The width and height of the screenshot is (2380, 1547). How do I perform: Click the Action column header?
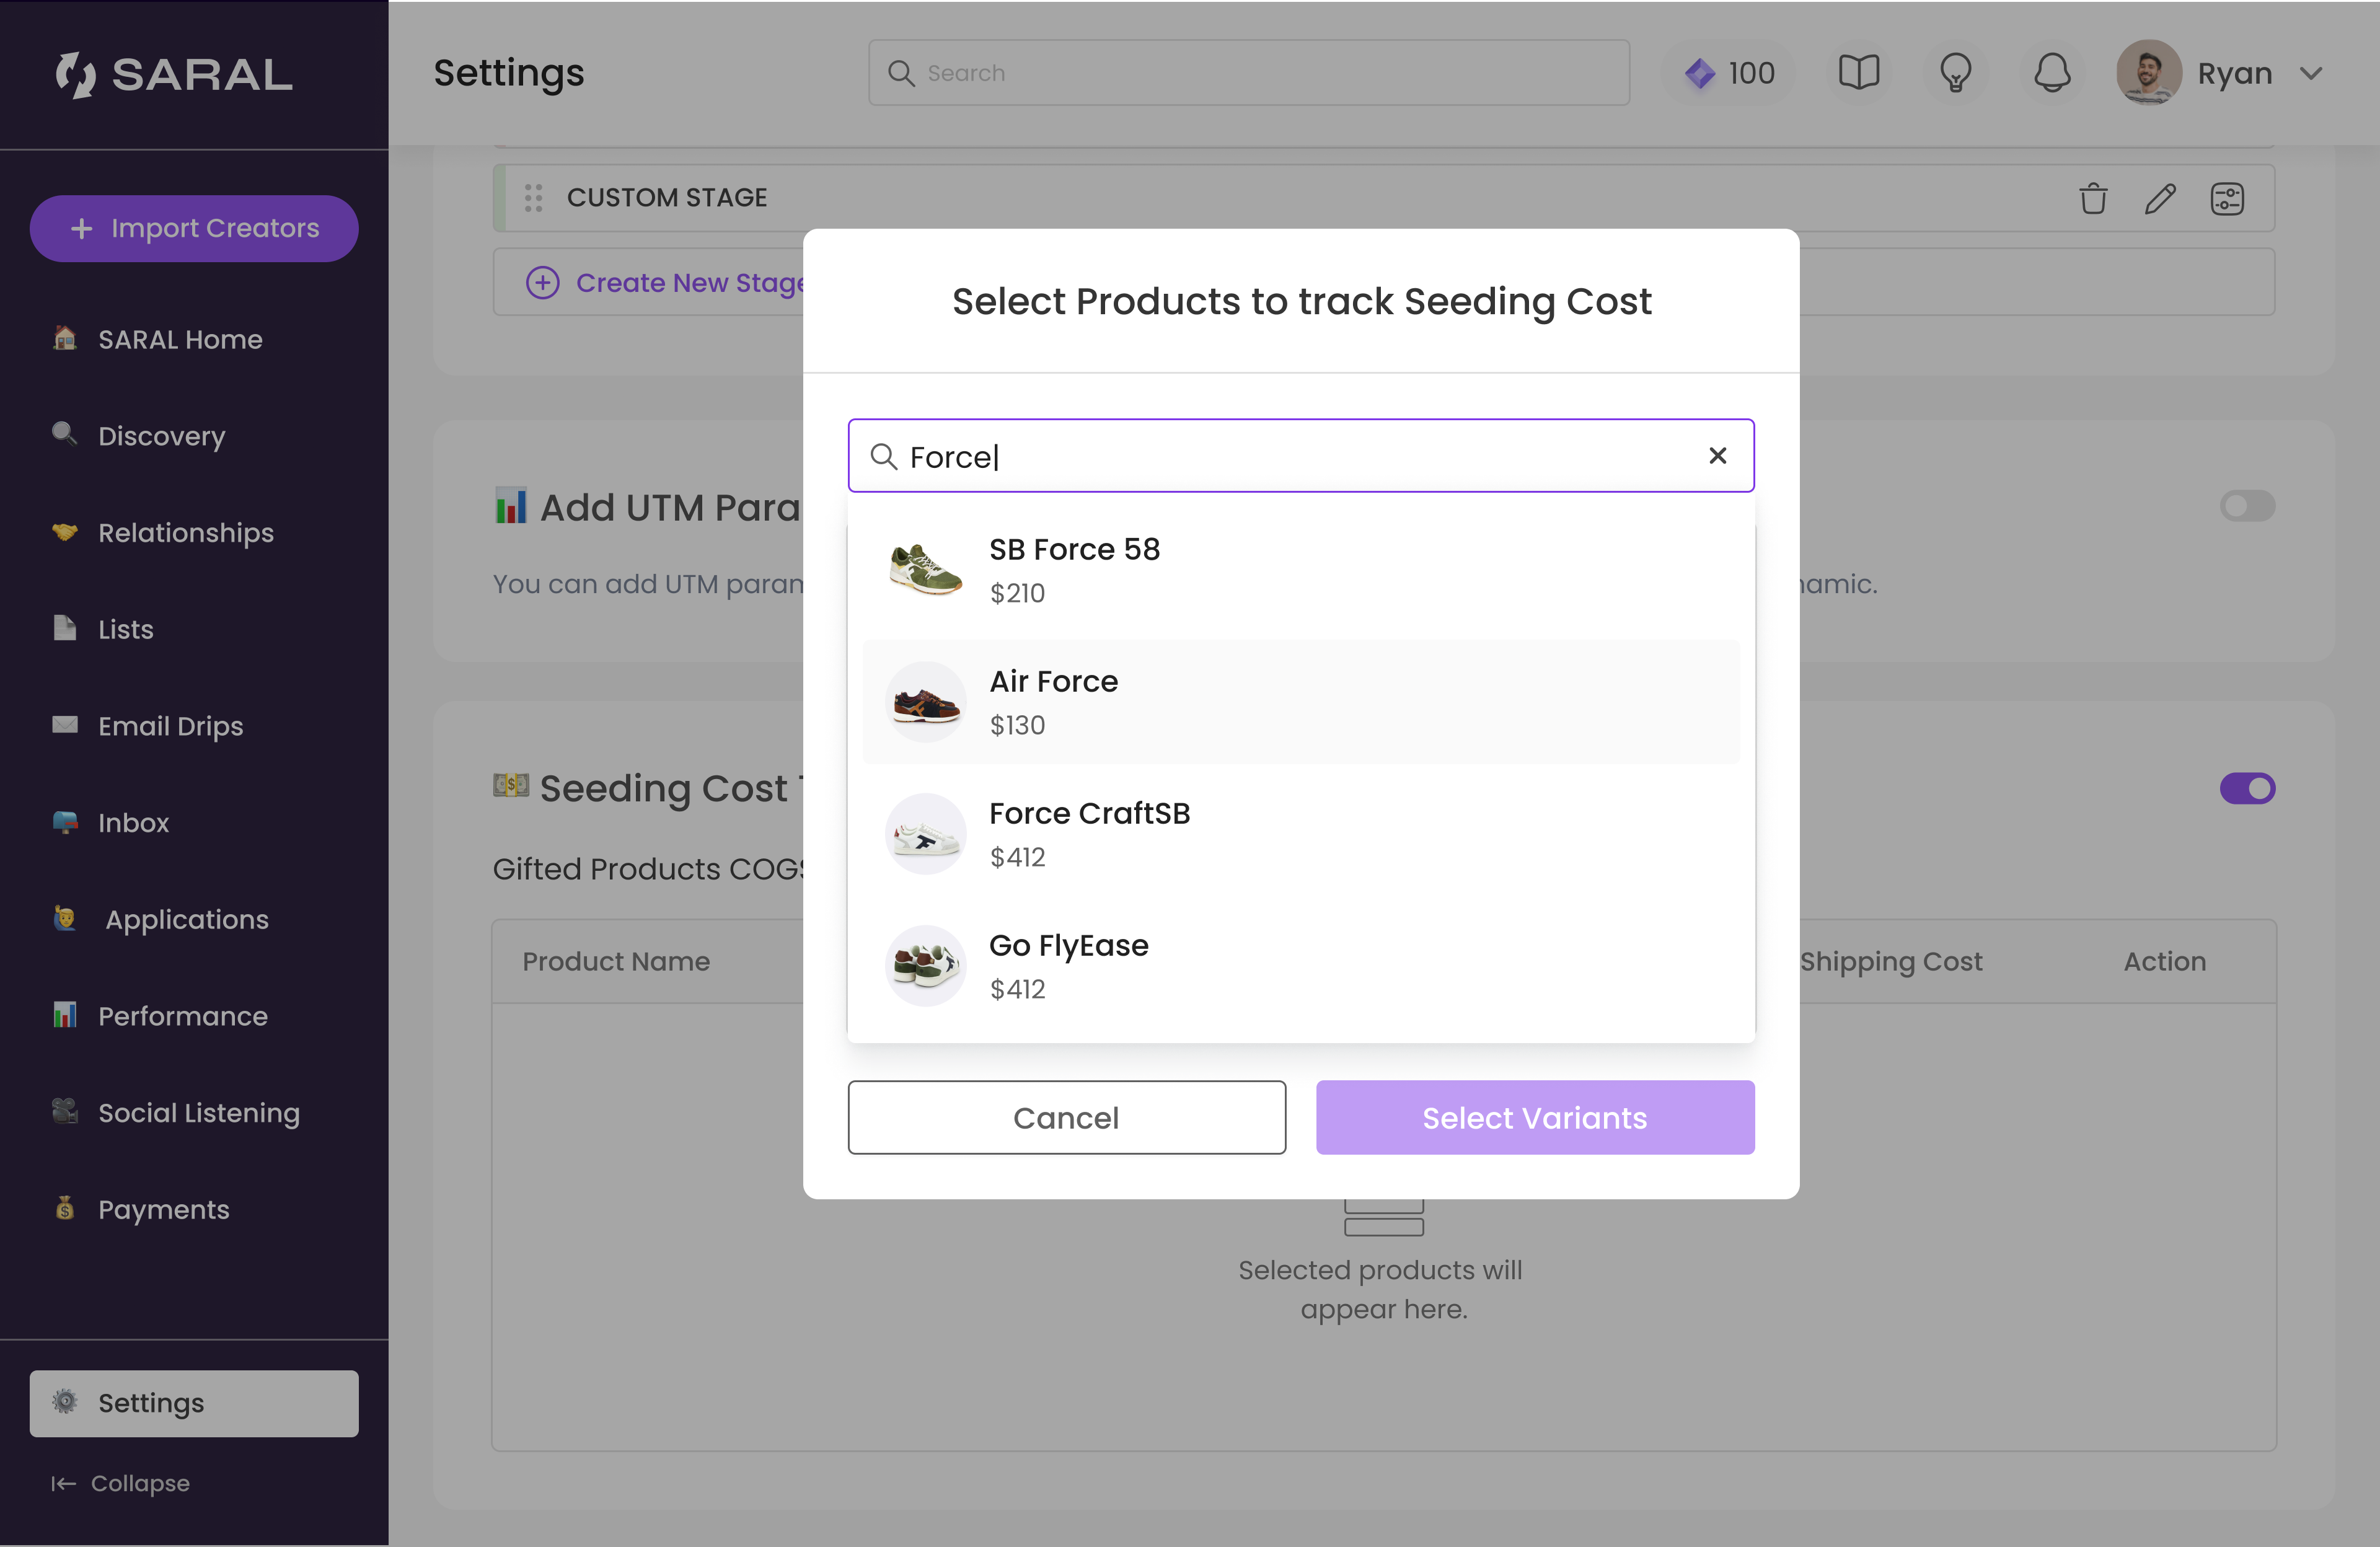2165,962
